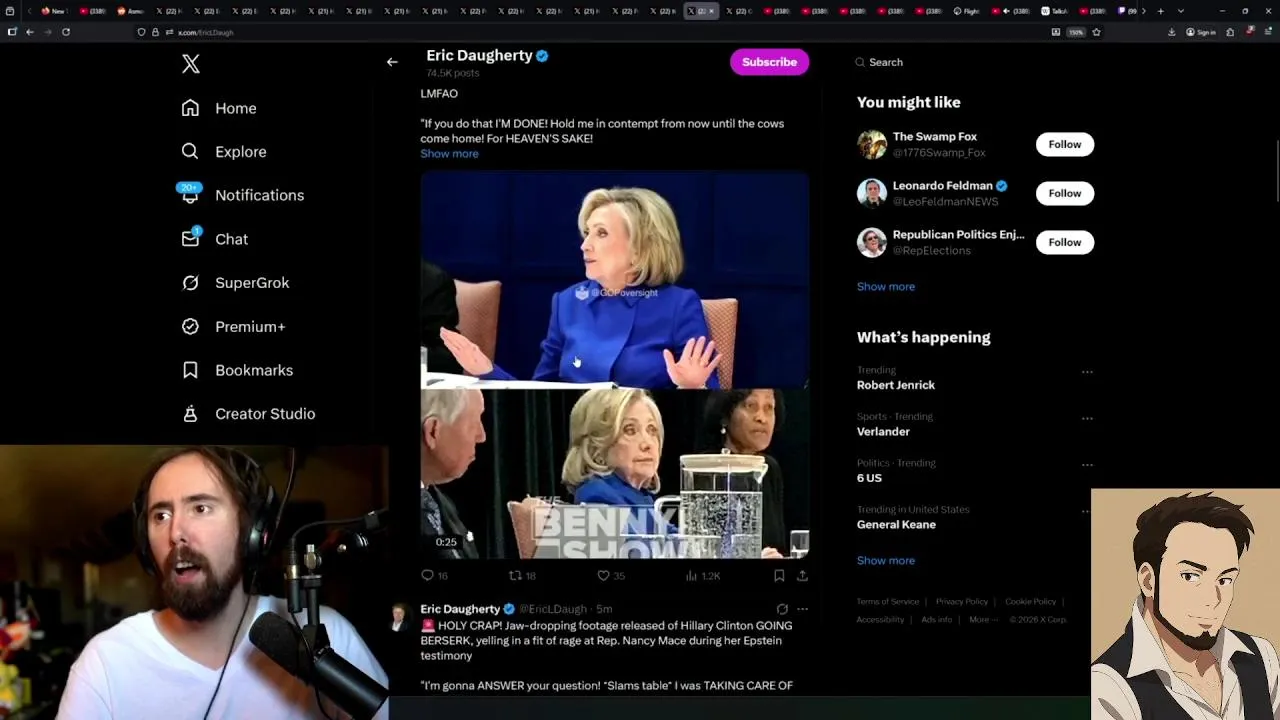The width and height of the screenshot is (1280, 720).
Task: Open The Swamp Fox profile avatar
Action: pyautogui.click(x=872, y=144)
